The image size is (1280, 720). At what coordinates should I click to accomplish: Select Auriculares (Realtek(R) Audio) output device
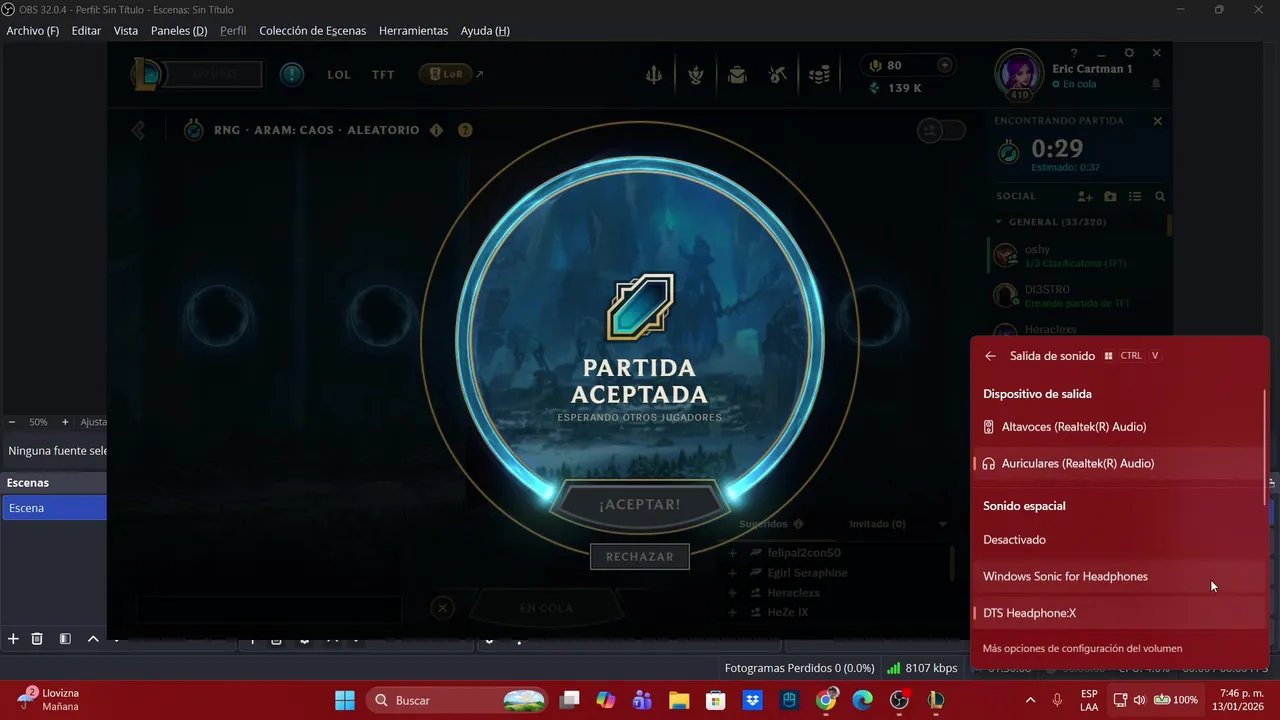1118,464
